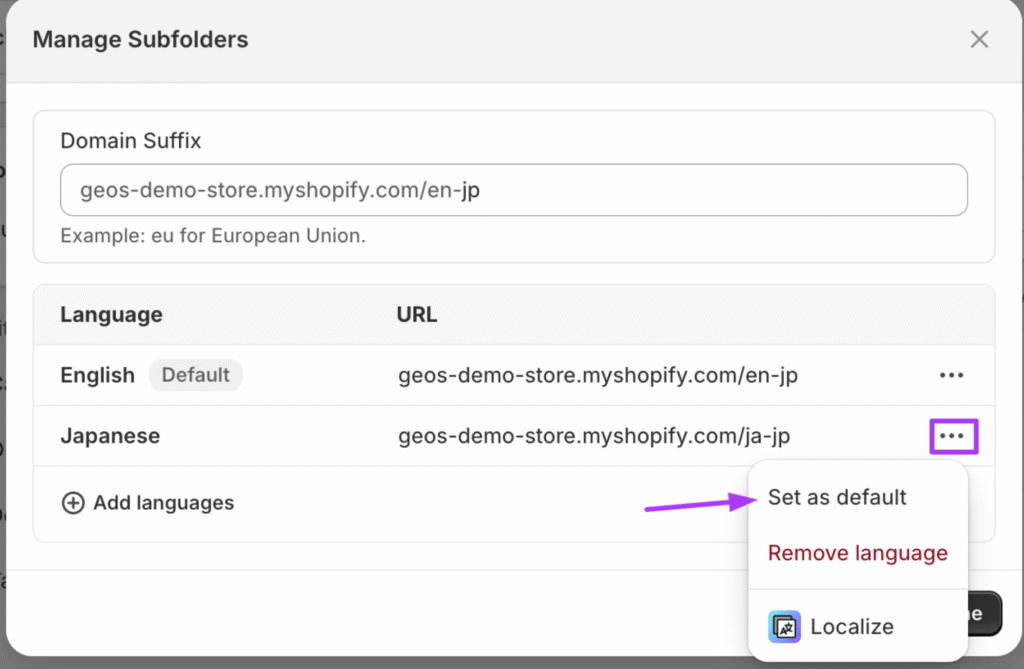Click the Domain Suffix input field

point(514,190)
